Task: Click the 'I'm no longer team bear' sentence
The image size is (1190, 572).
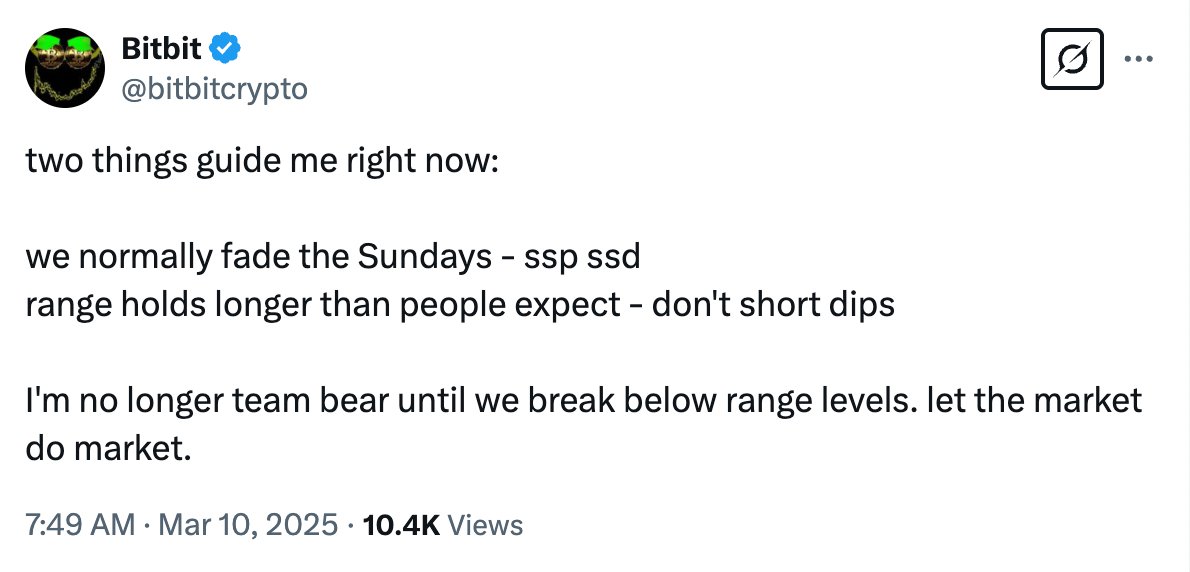Action: [x=208, y=400]
